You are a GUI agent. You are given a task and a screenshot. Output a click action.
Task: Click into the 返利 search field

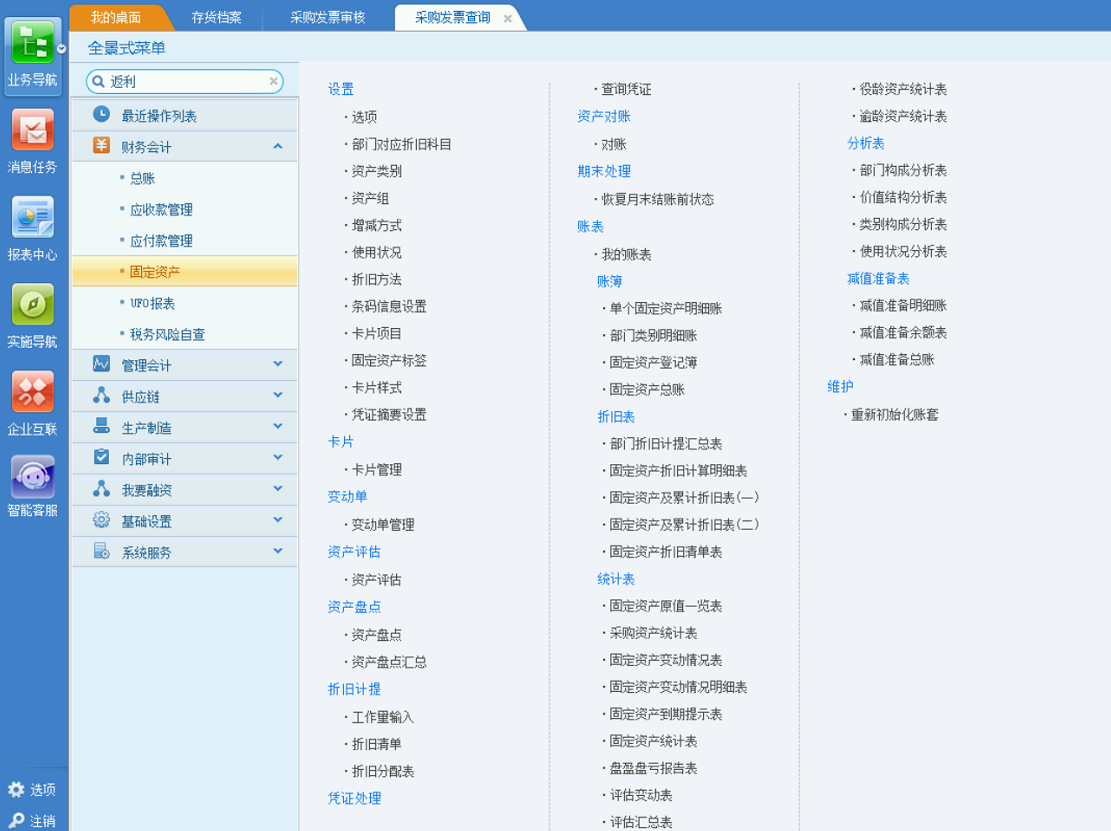pyautogui.click(x=186, y=81)
